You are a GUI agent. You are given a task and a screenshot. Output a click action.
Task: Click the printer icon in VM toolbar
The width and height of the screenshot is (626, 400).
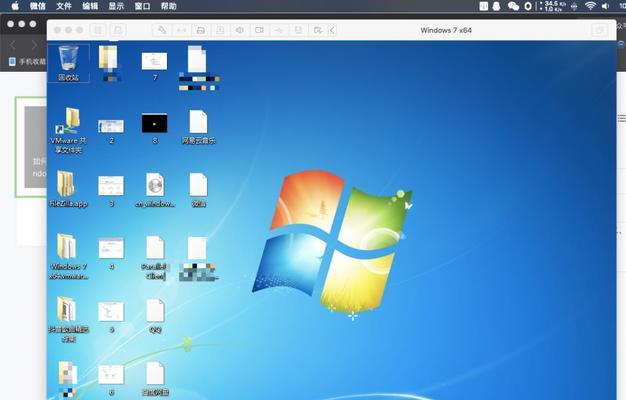(201, 30)
